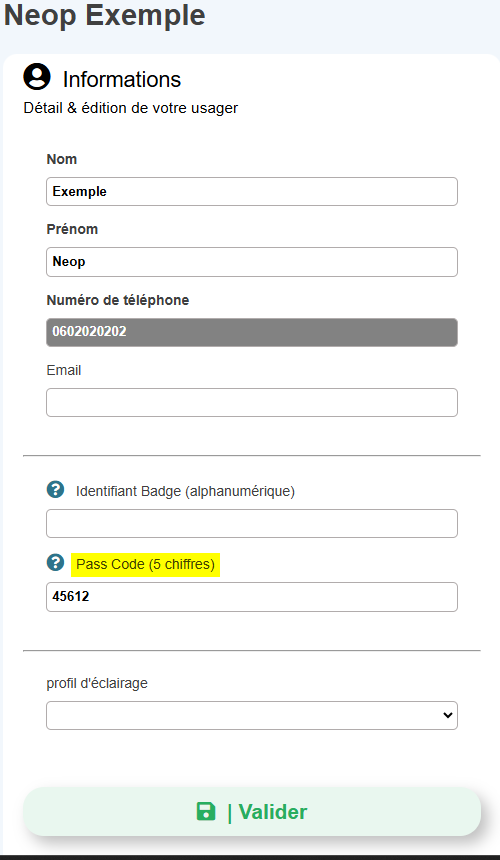Image resolution: width=500 pixels, height=860 pixels.
Task: Click the Informations section heading
Action: pyautogui.click(x=122, y=80)
